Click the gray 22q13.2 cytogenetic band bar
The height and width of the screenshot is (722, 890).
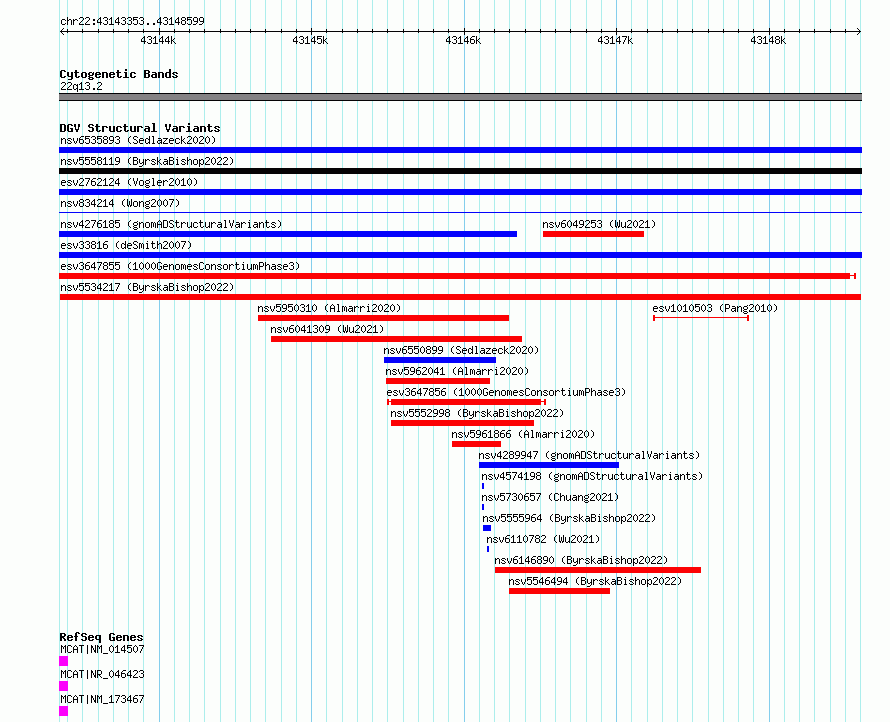tap(460, 97)
